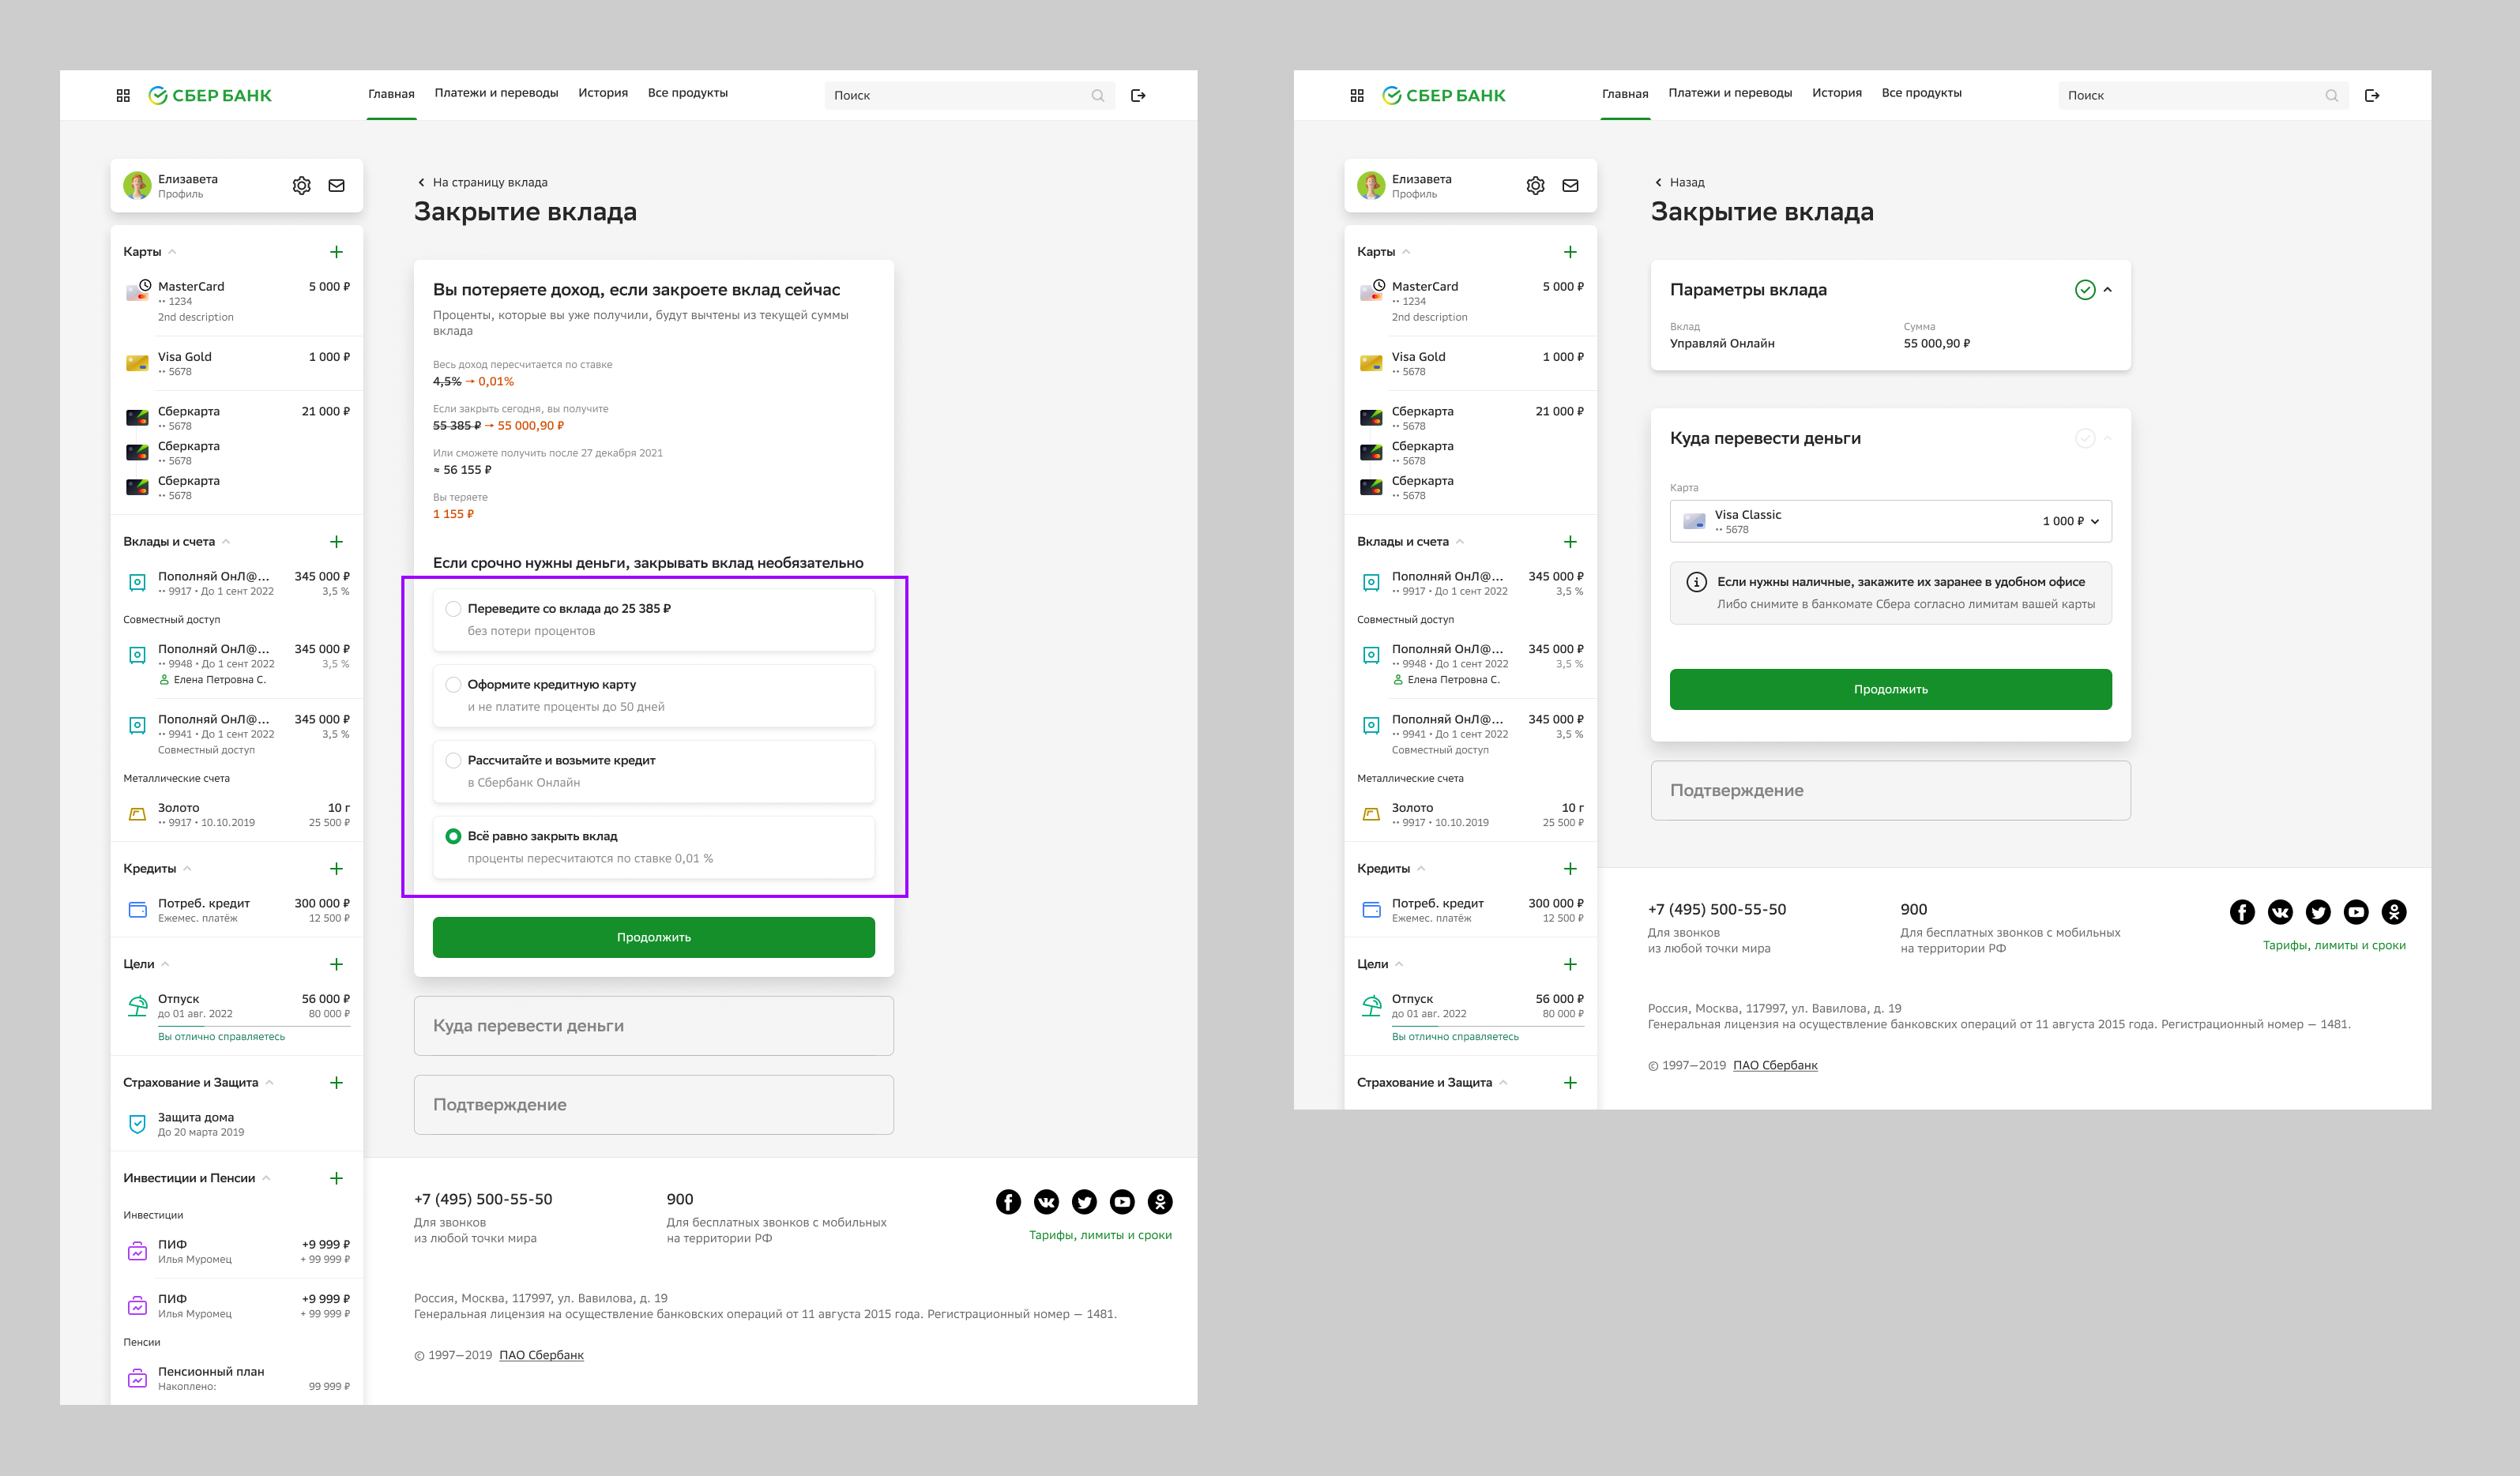Open the mail envelope icon in right screen
2520x1476 pixels.
click(x=1570, y=186)
